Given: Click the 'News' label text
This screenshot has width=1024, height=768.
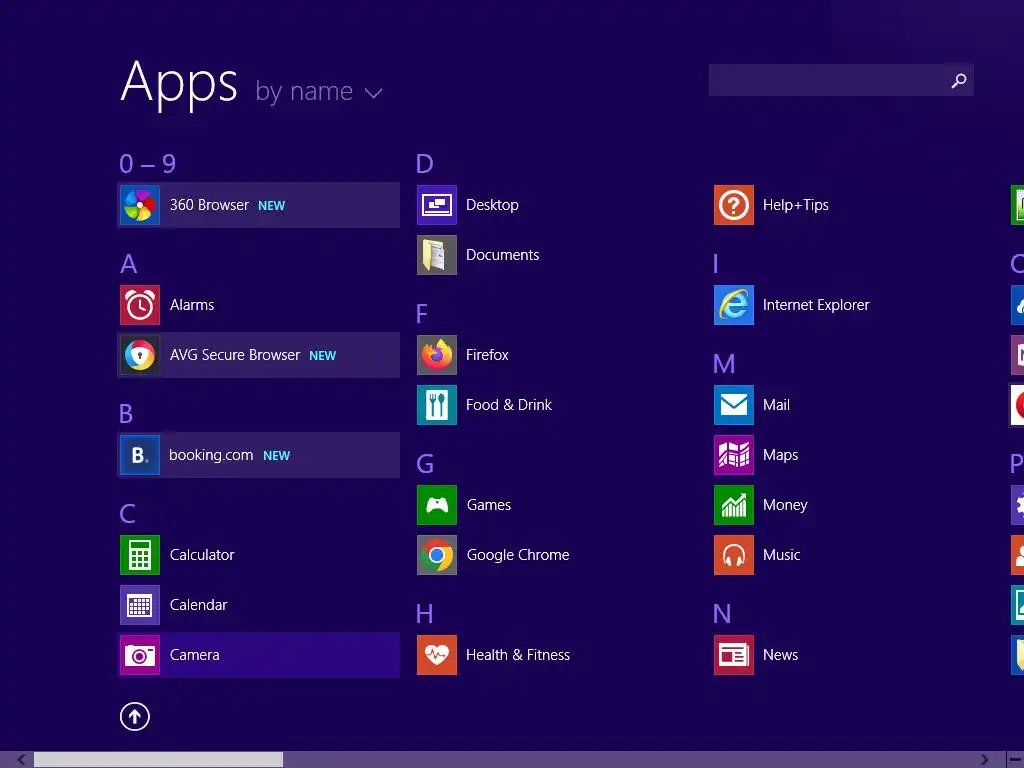Looking at the screenshot, I should [780, 655].
